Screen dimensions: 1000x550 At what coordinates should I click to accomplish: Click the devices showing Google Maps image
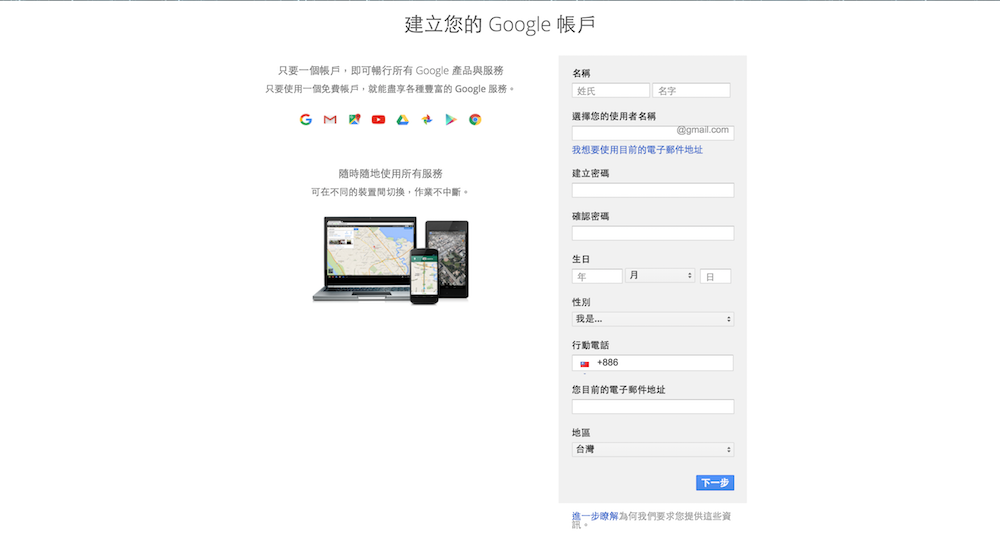[x=390, y=260]
